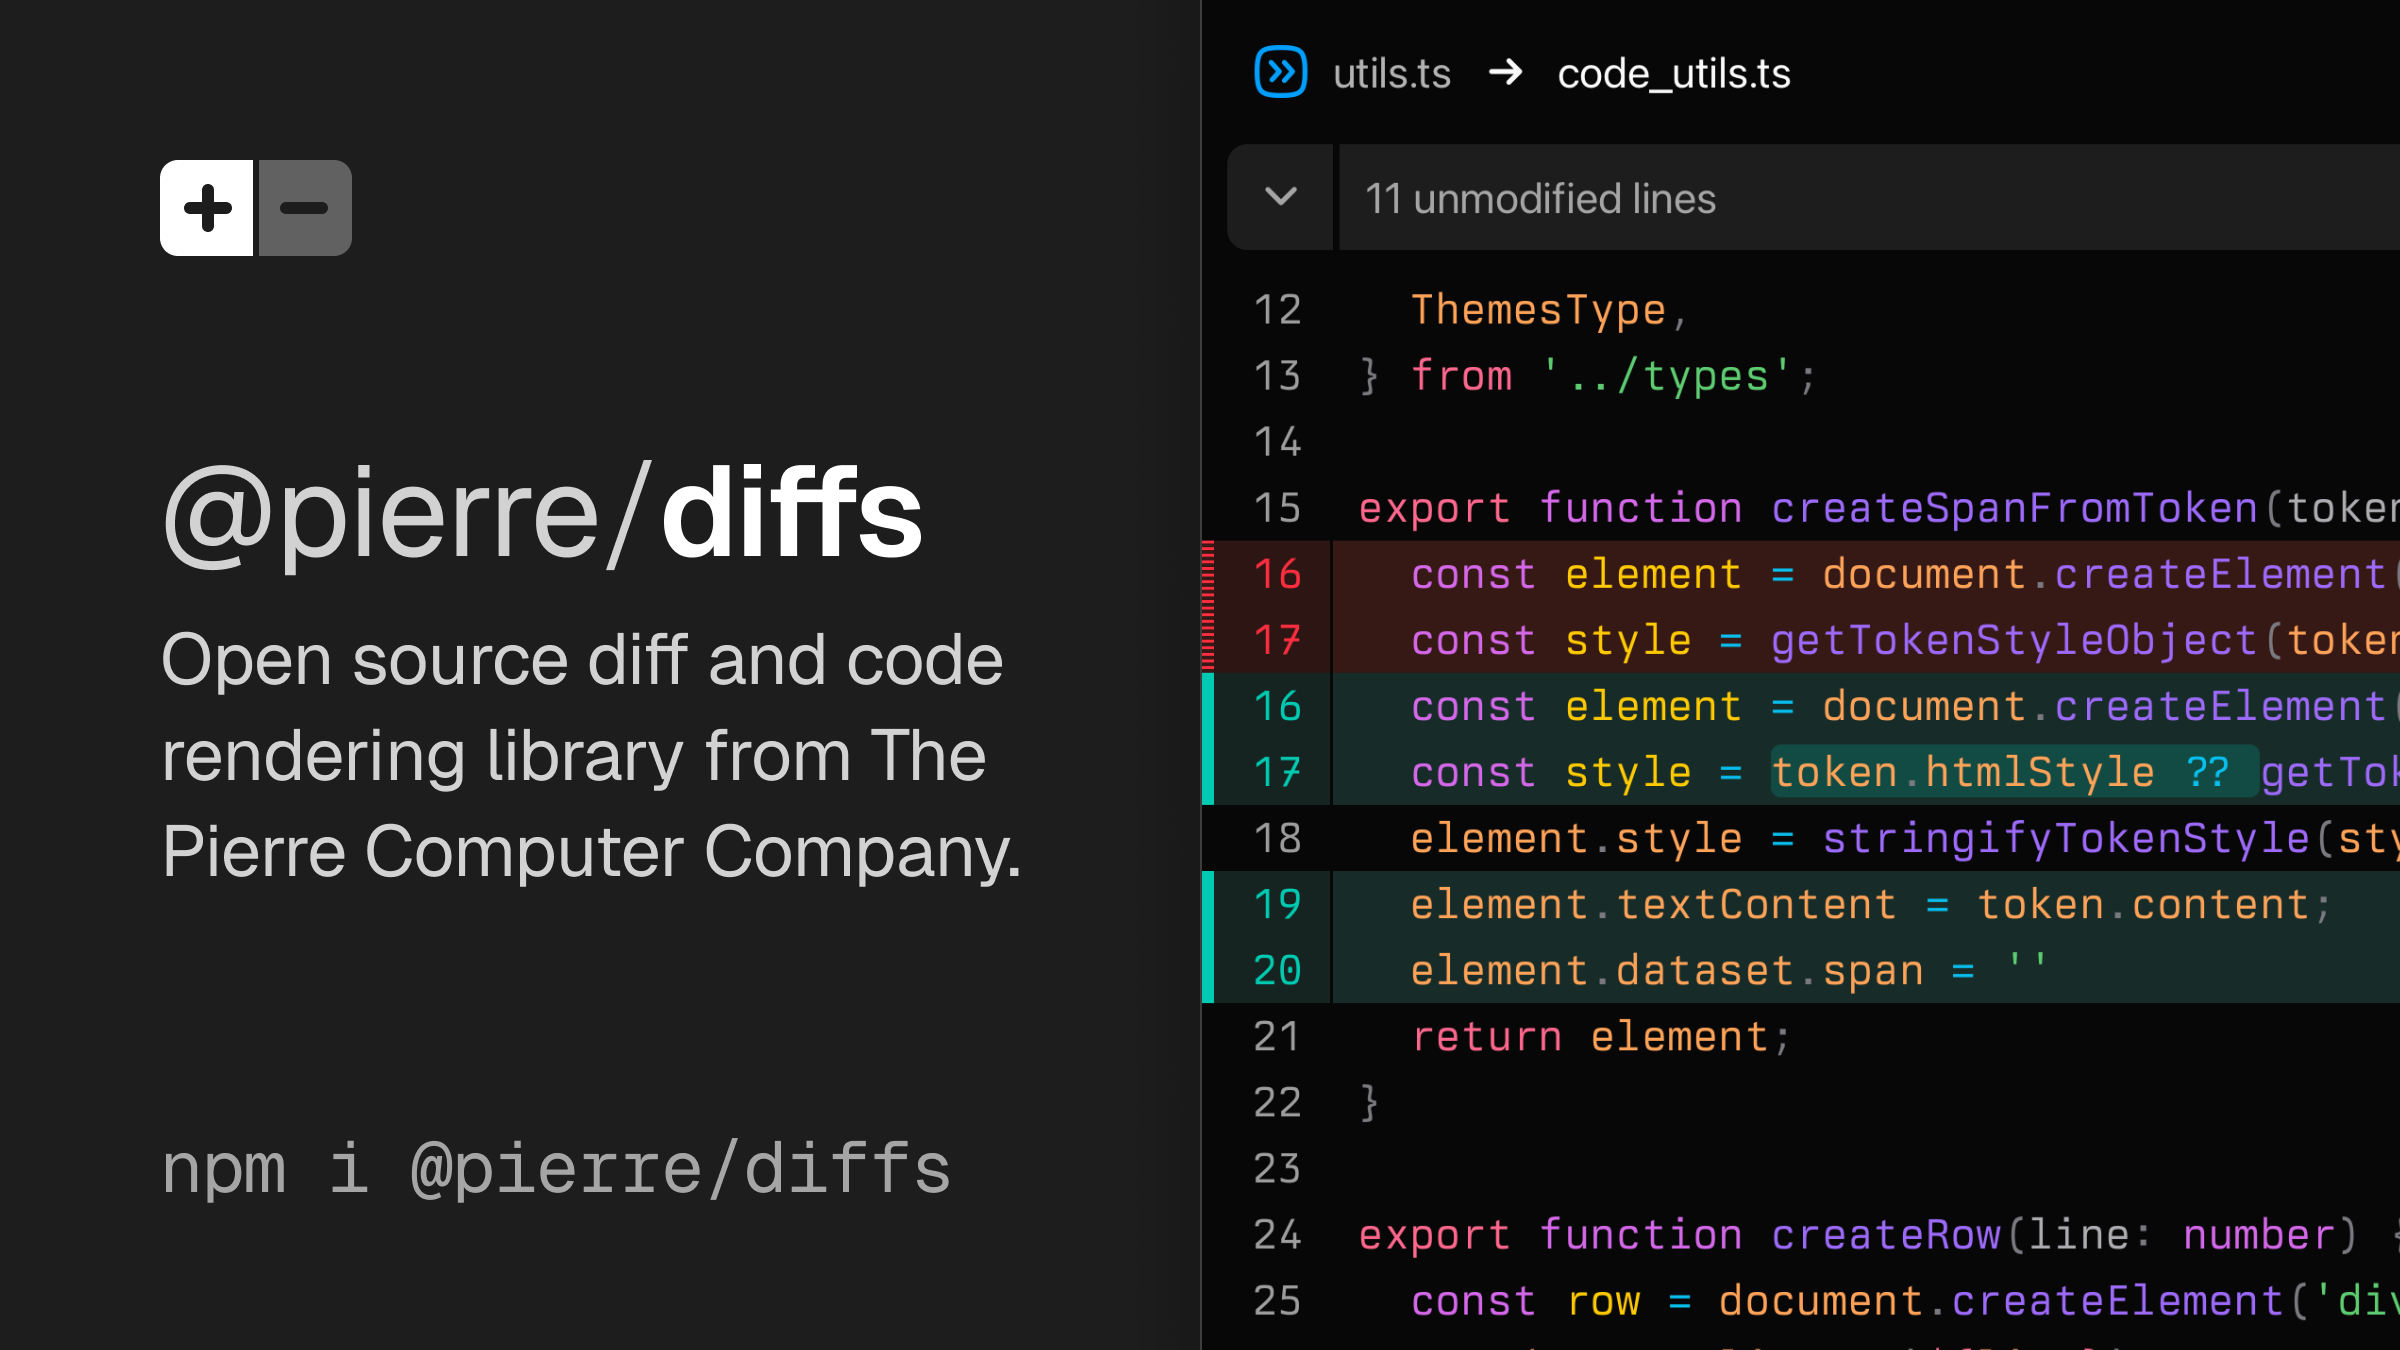This screenshot has height=1350, width=2400.
Task: Click the hatched deletion gutter stripes
Action: (1210, 607)
